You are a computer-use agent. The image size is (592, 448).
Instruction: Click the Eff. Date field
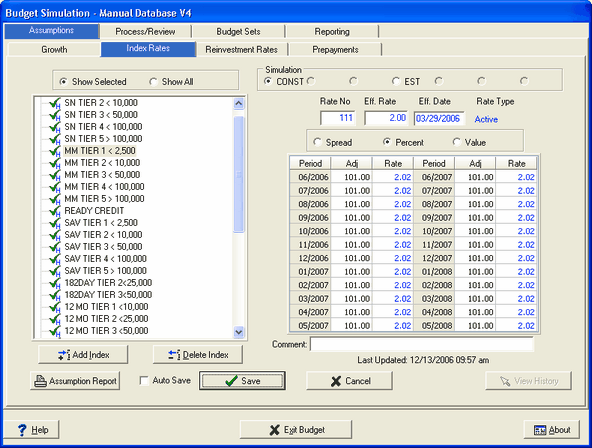click(439, 119)
